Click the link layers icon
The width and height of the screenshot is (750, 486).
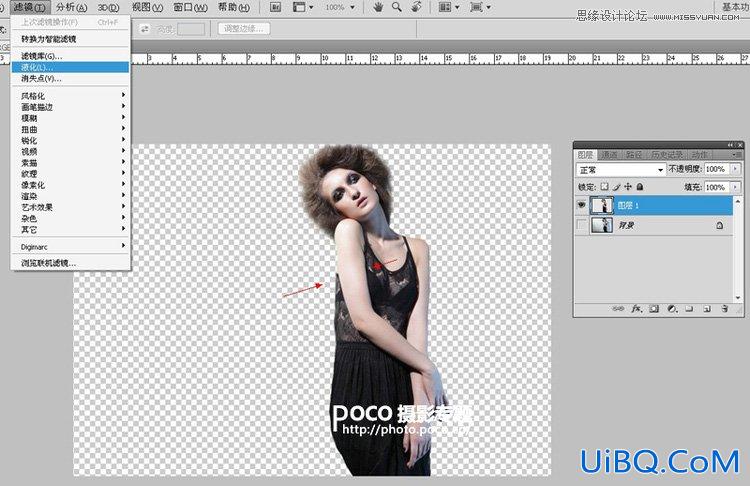[x=618, y=309]
